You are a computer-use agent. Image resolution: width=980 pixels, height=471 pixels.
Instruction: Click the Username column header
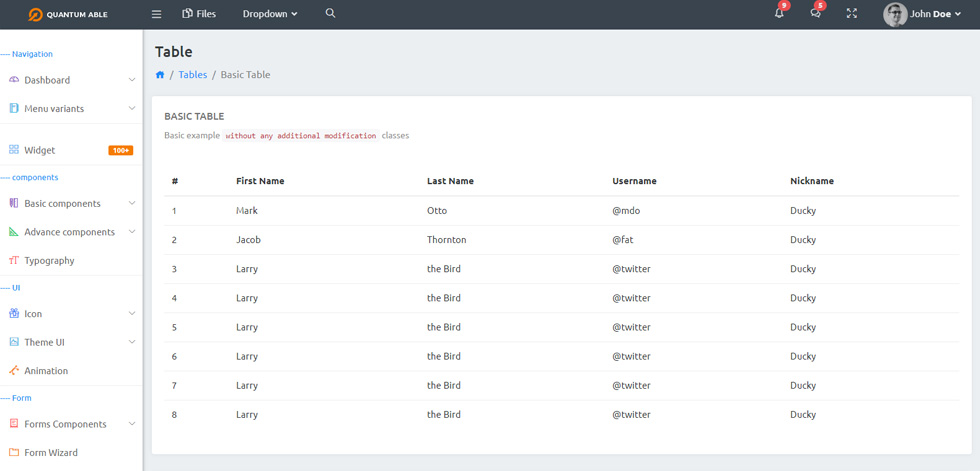point(634,181)
